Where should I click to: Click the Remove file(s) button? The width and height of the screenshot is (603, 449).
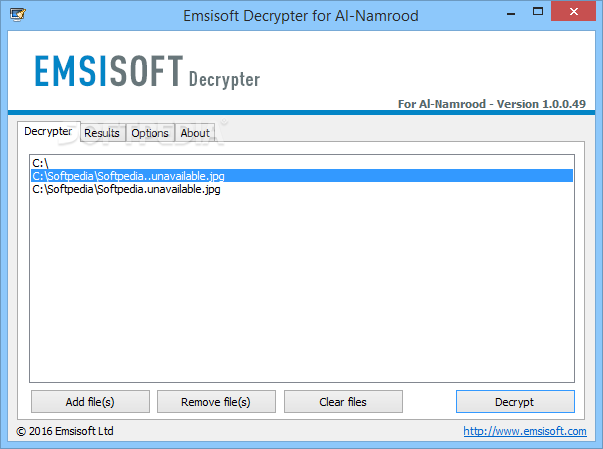[x=216, y=402]
